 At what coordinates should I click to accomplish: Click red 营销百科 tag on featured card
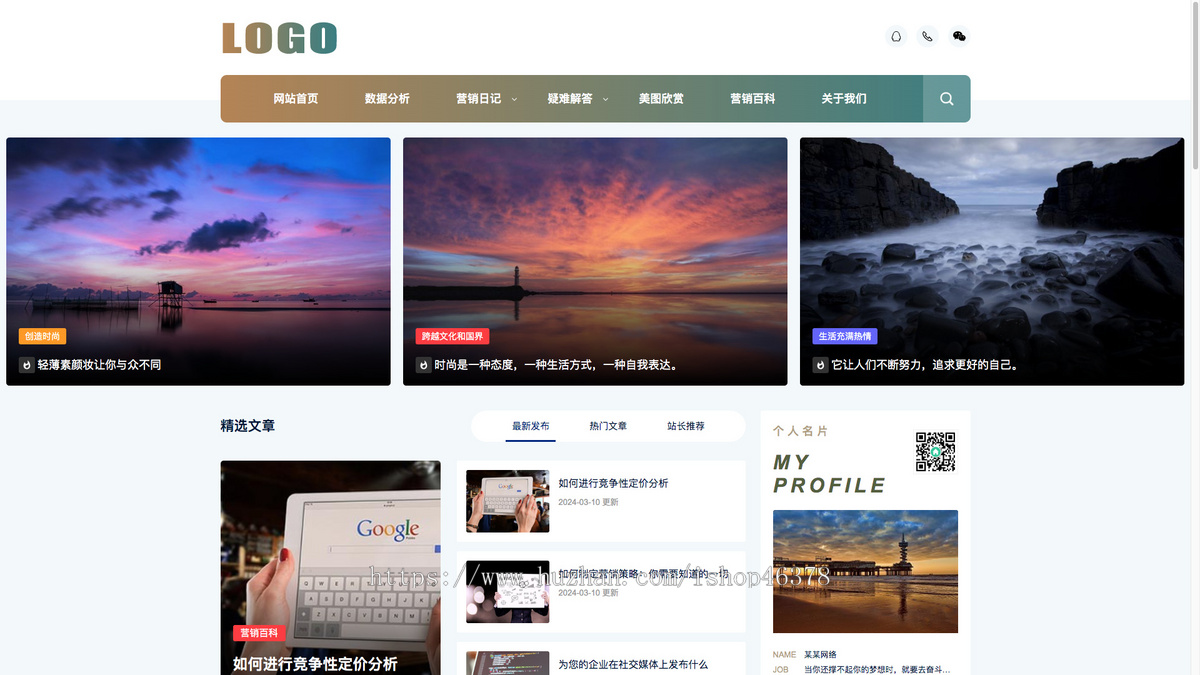[260, 633]
